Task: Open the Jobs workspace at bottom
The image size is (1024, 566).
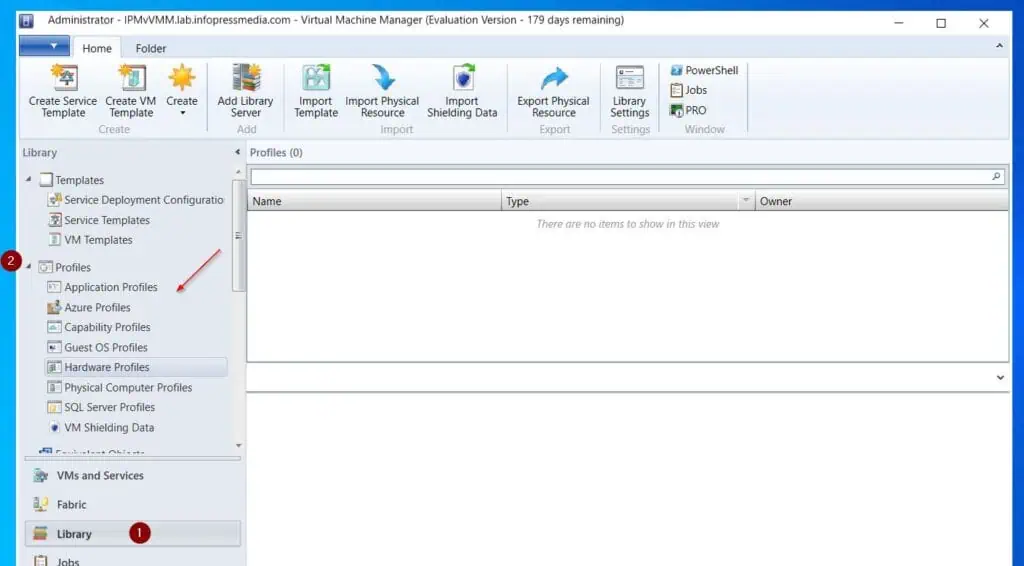Action: 133,560
